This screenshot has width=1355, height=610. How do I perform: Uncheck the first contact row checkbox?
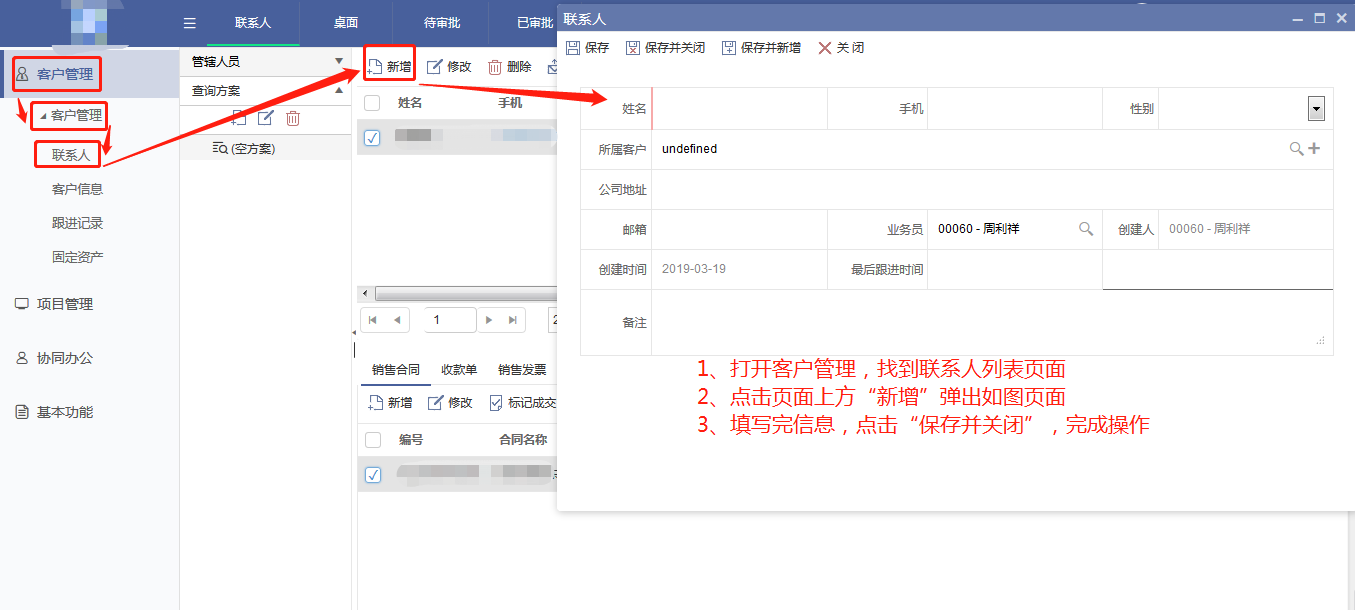click(372, 137)
